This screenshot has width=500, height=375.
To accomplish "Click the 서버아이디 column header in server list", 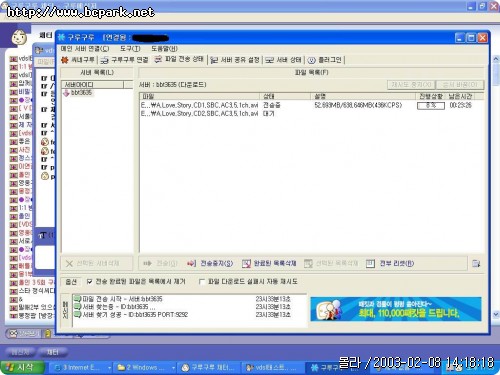I will [93, 85].
